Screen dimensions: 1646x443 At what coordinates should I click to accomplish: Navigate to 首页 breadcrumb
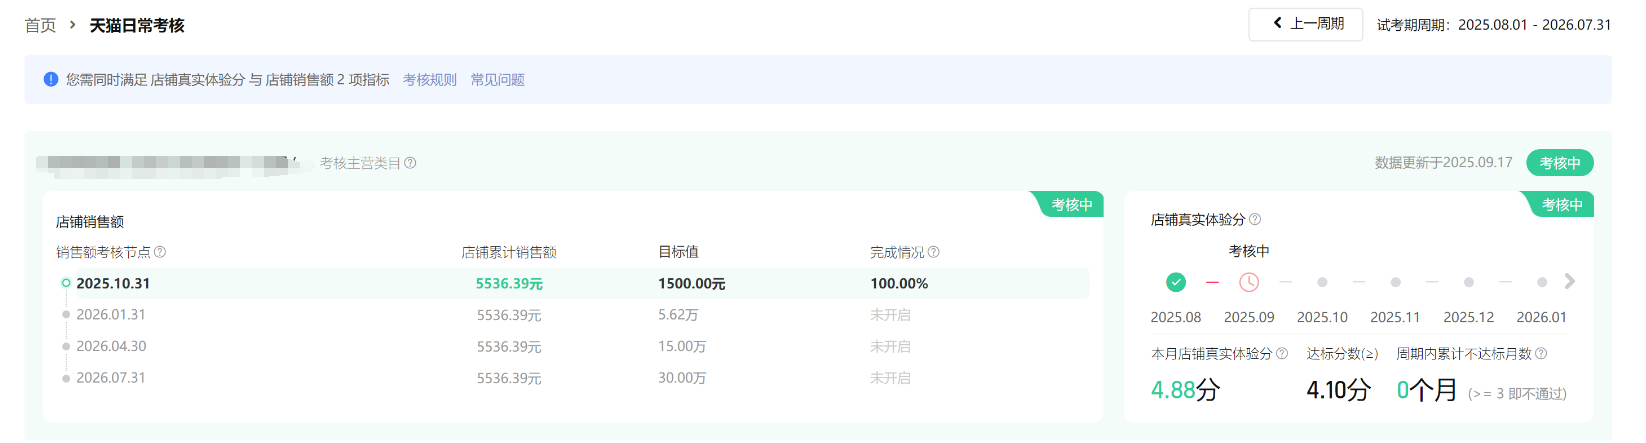[x=40, y=25]
